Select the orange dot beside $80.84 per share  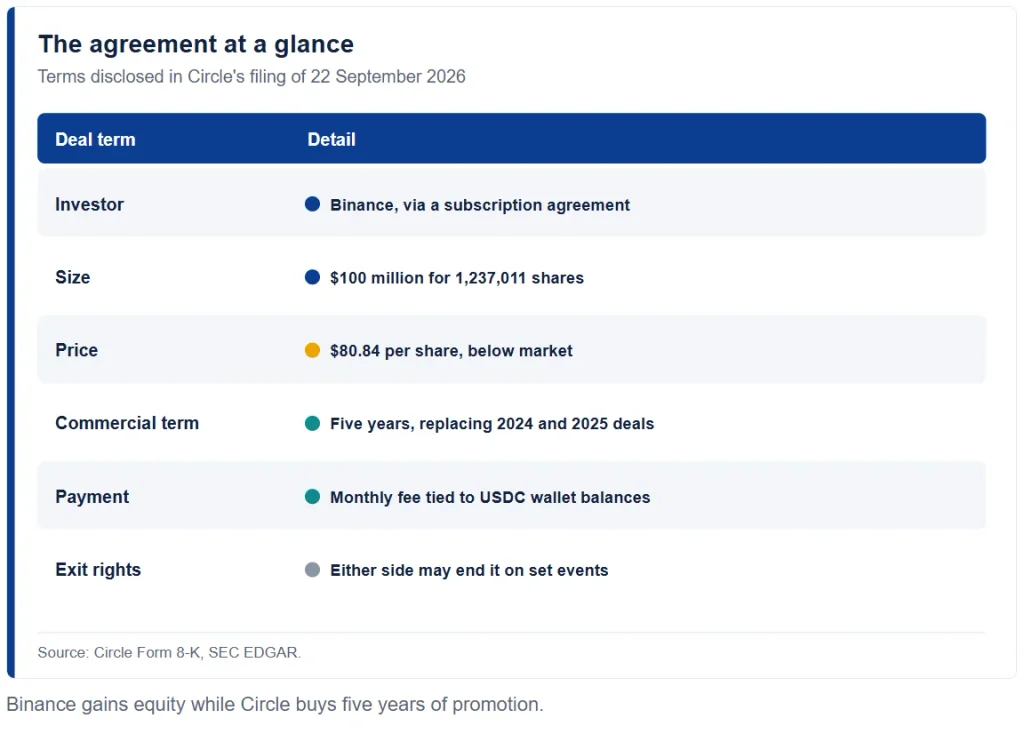click(312, 351)
